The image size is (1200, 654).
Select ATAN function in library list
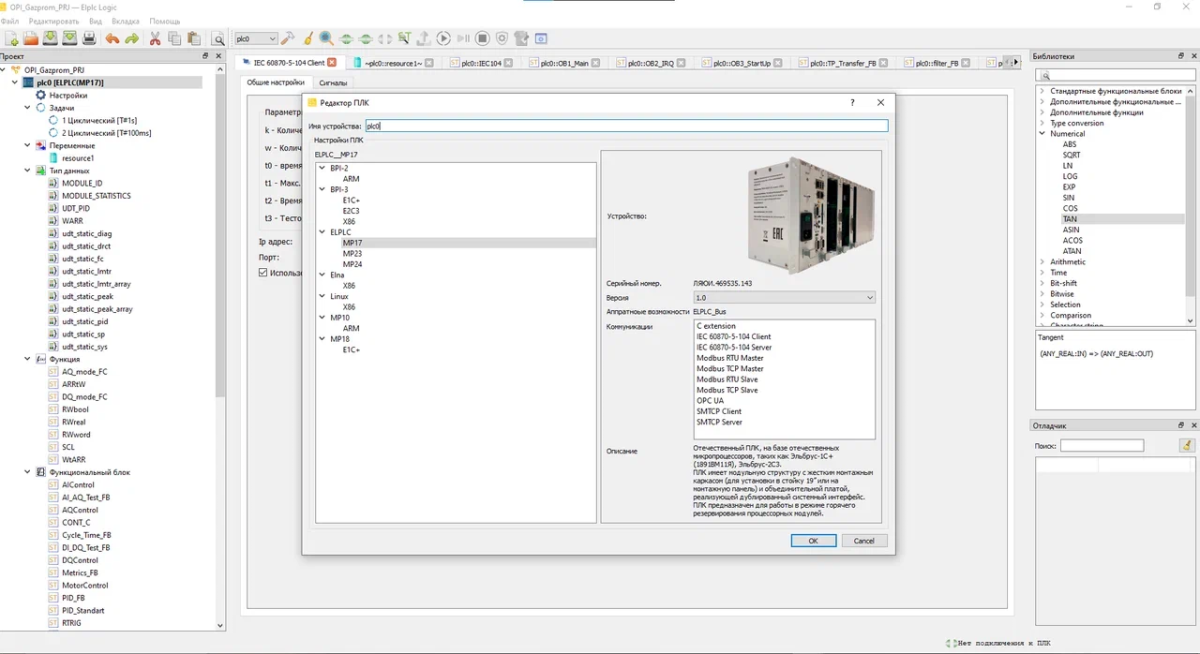(1072, 251)
